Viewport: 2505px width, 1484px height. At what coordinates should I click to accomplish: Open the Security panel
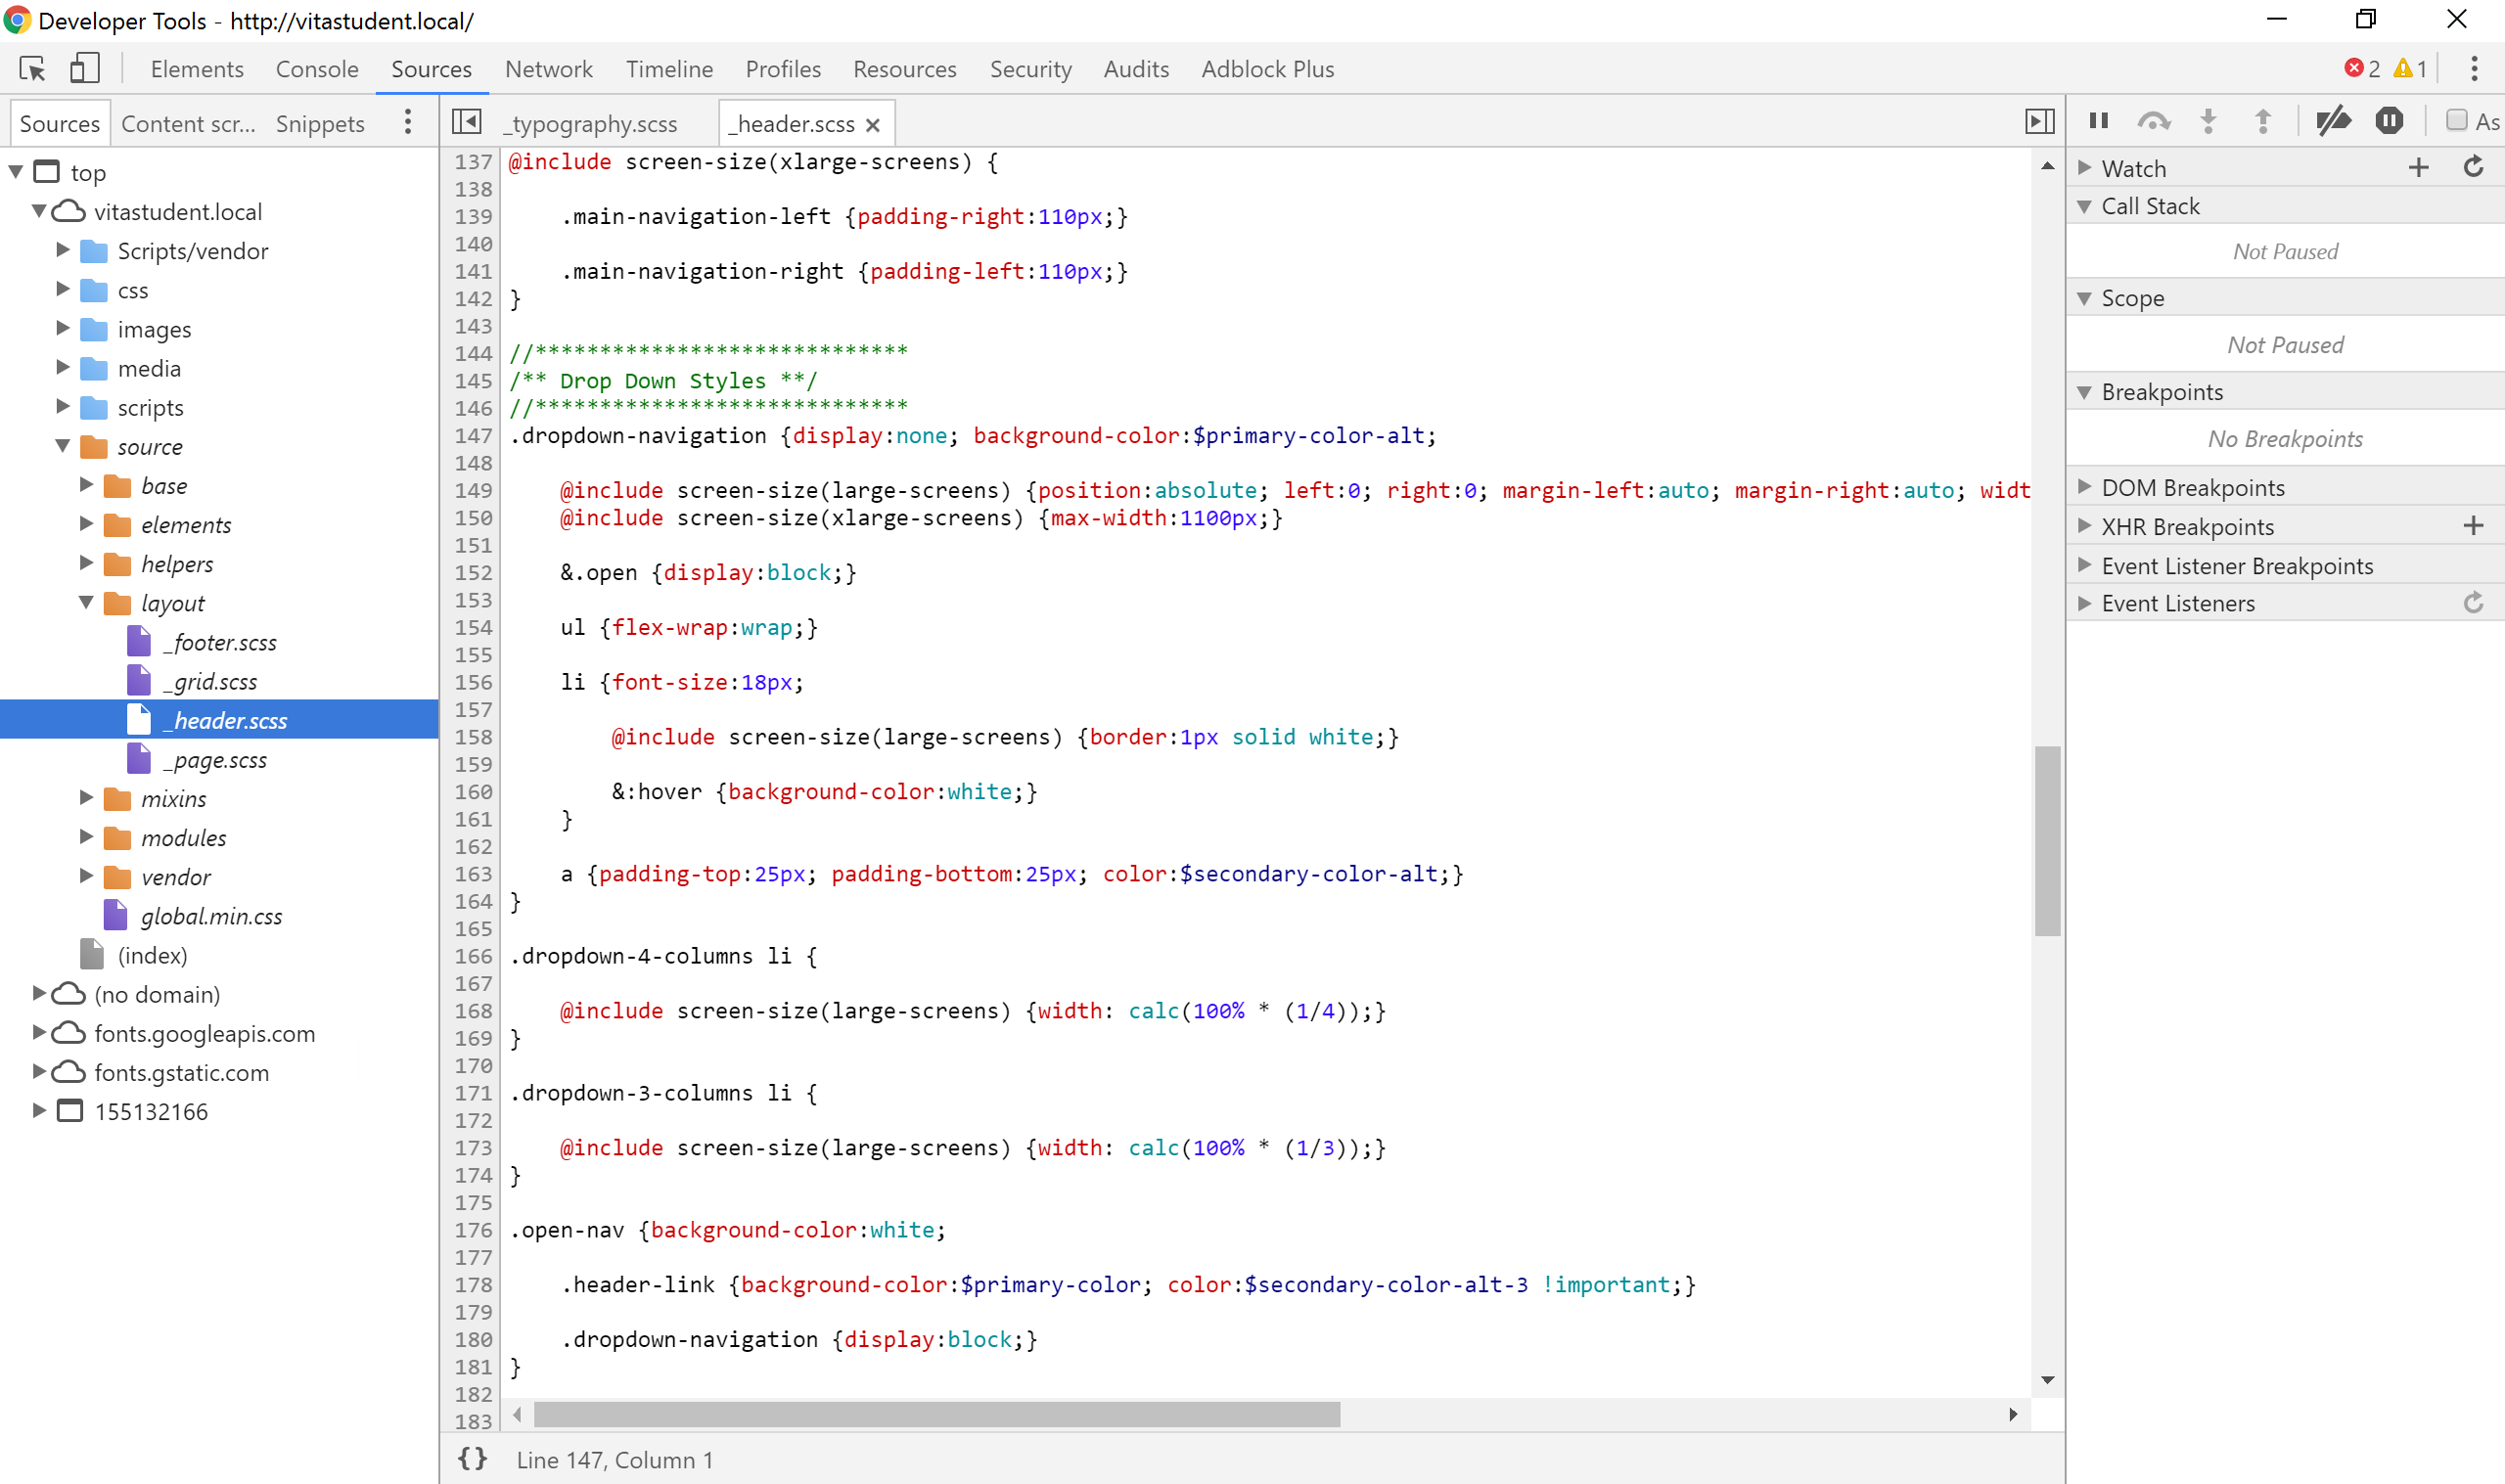pos(1030,69)
